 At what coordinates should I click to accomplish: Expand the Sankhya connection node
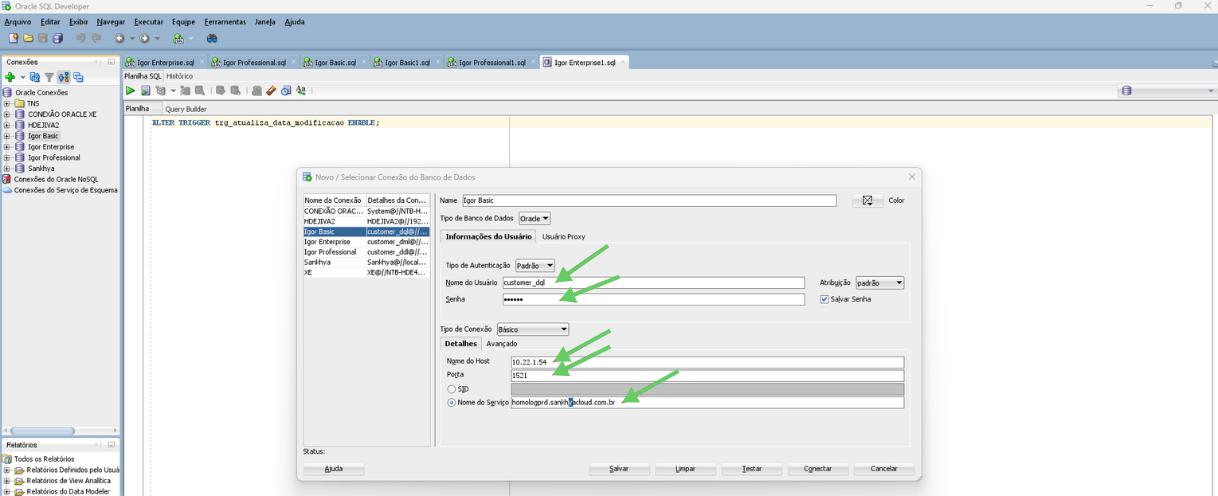pyautogui.click(x=7, y=168)
